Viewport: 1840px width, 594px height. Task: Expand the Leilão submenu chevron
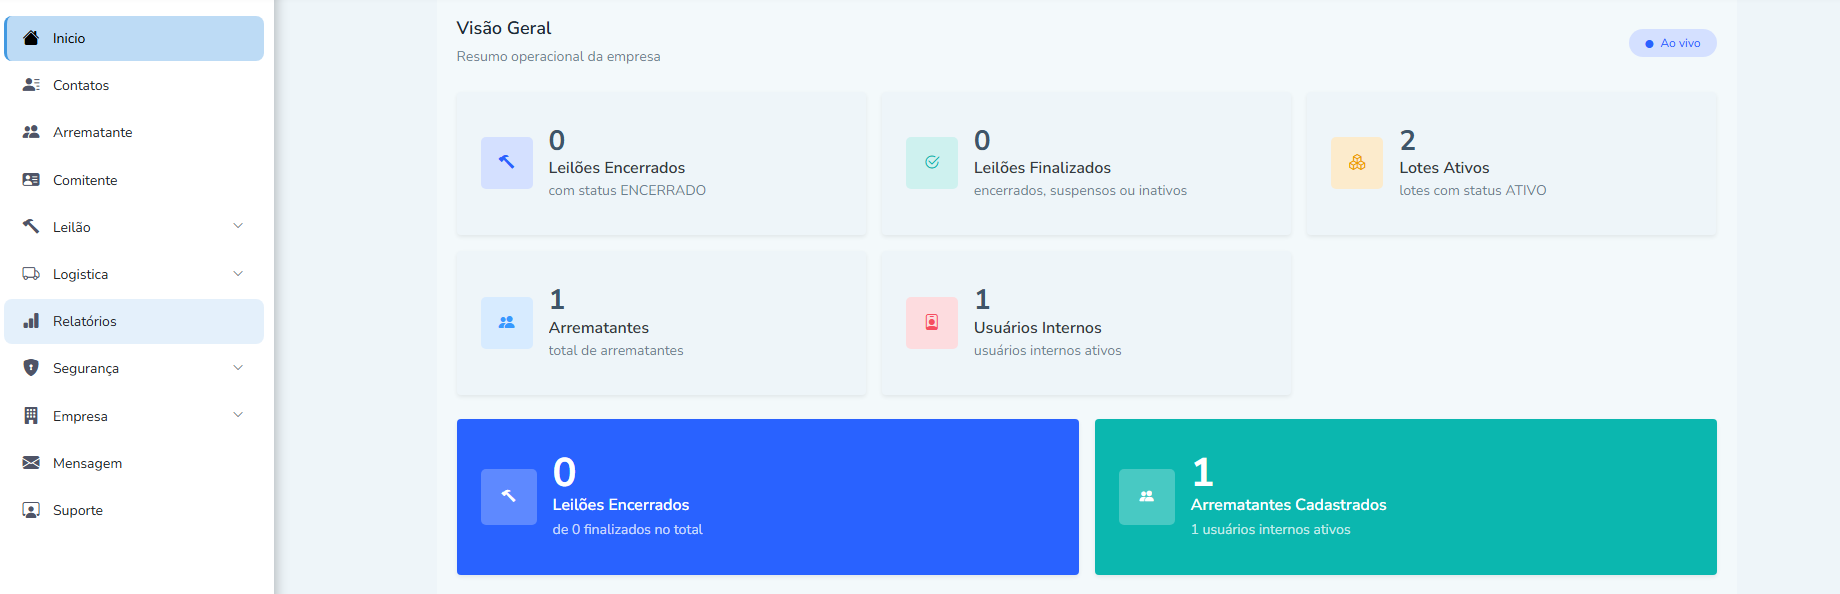pos(238,226)
